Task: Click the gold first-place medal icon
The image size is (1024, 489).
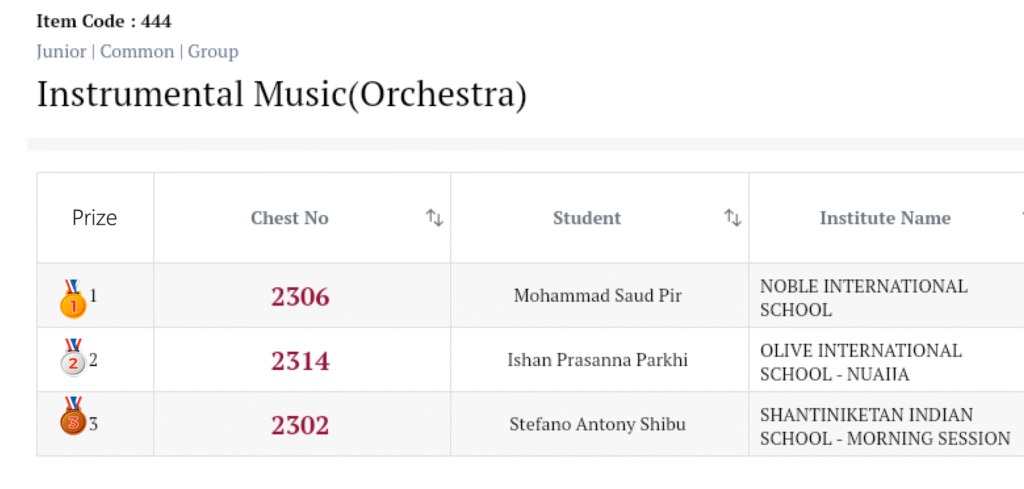Action: 73,299
